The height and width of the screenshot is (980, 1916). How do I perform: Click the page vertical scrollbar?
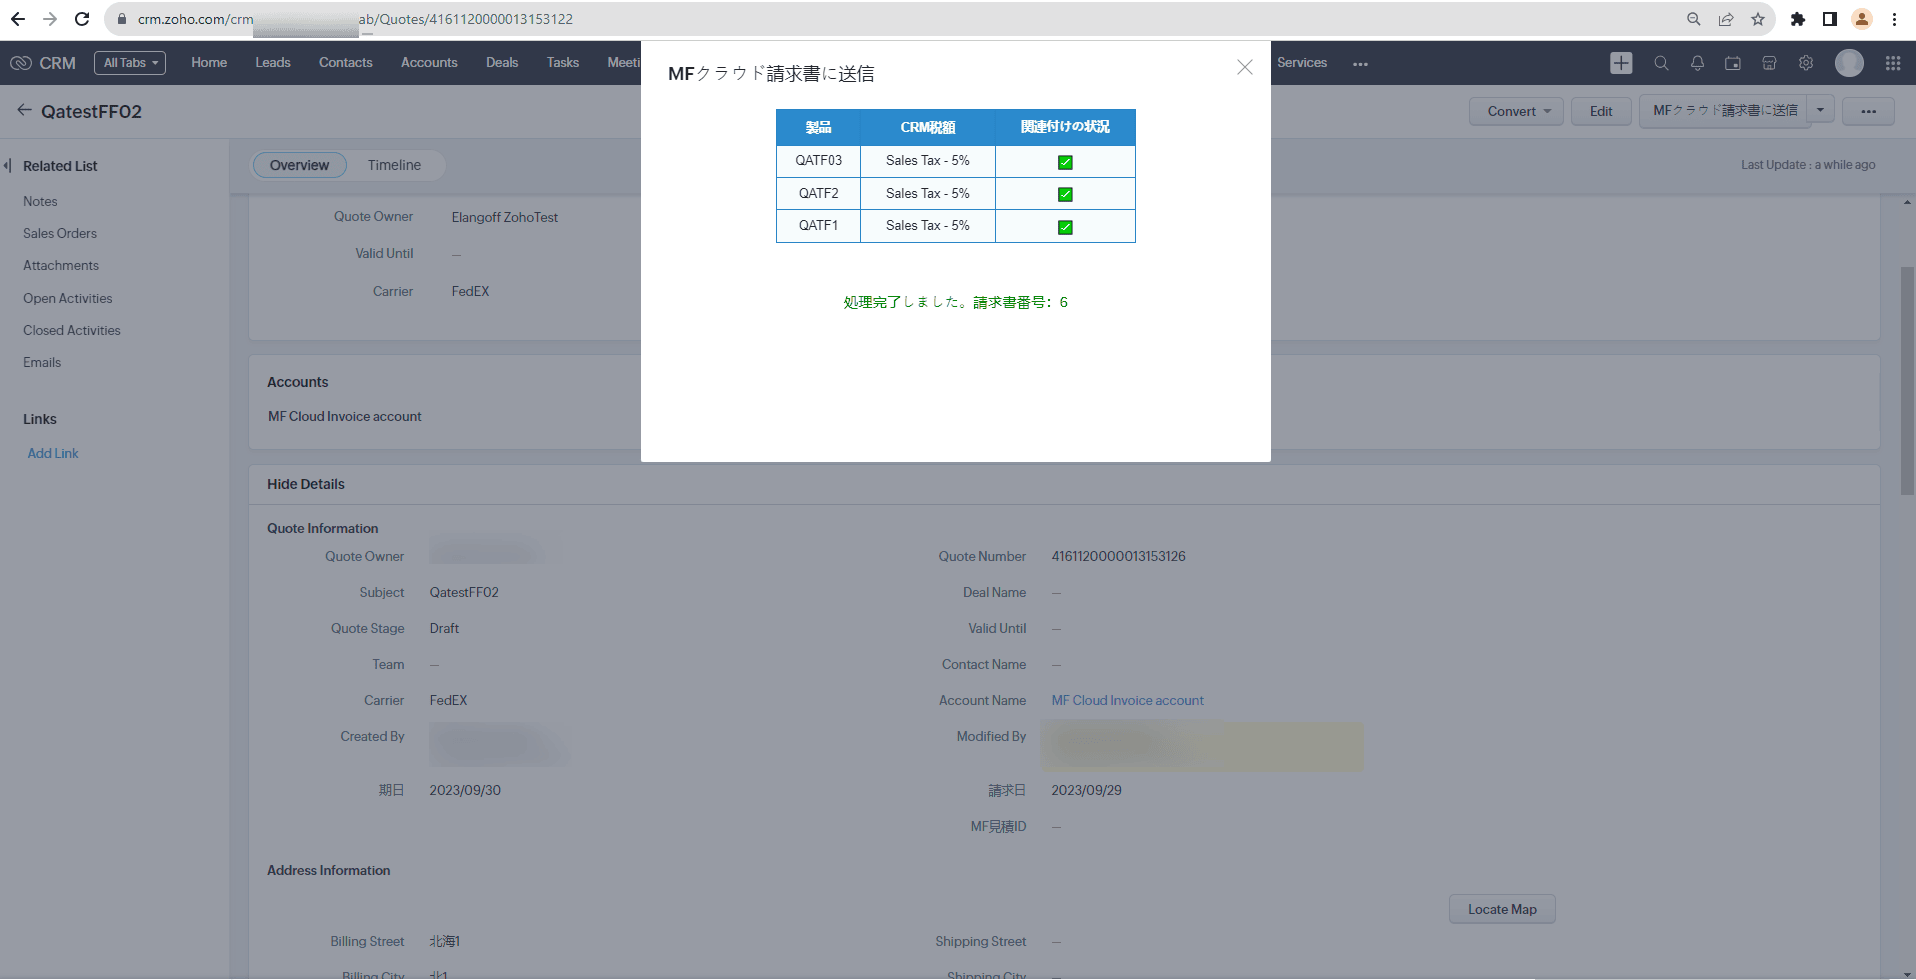coord(1907,380)
